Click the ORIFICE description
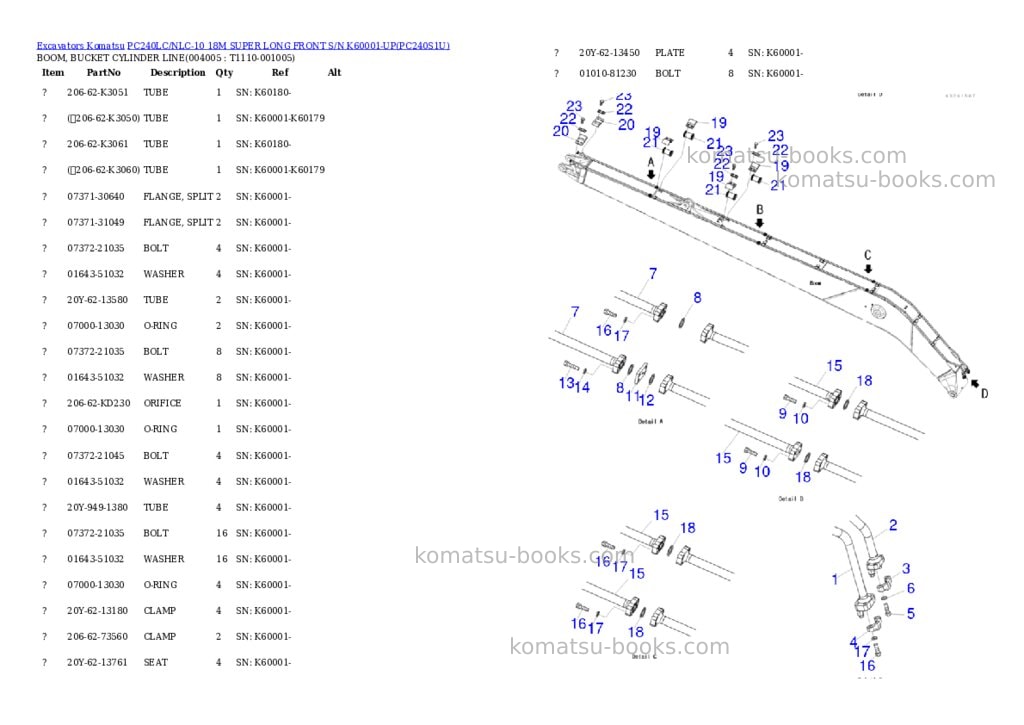 coord(163,404)
